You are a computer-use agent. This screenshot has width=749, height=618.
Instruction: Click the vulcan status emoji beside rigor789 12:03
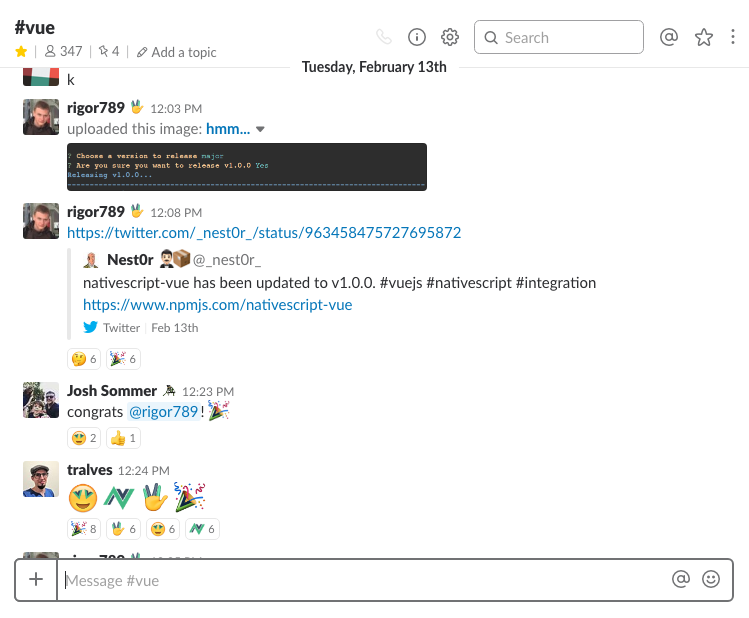click(x=137, y=107)
